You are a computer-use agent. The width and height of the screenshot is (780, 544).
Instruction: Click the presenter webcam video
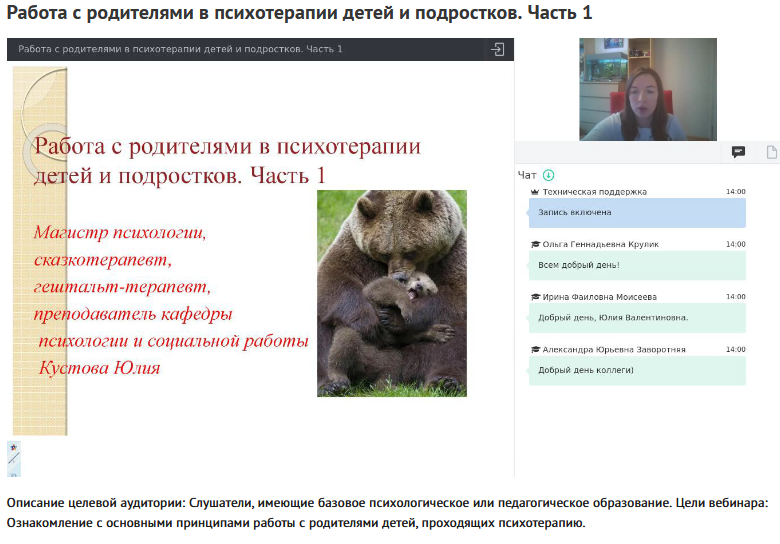(647, 89)
